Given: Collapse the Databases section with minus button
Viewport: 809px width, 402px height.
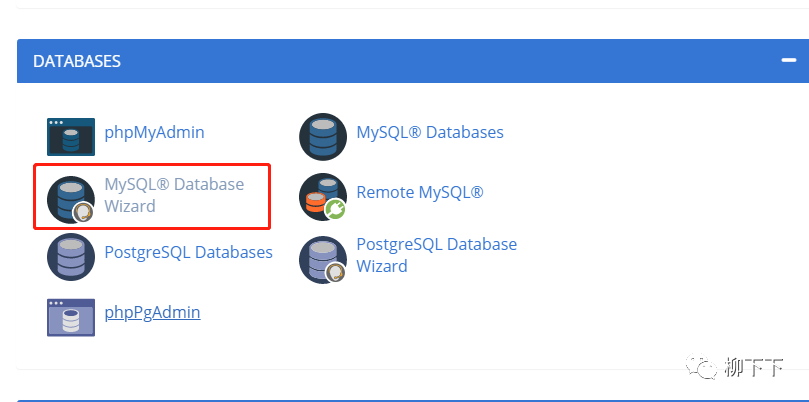Looking at the screenshot, I should (788, 60).
